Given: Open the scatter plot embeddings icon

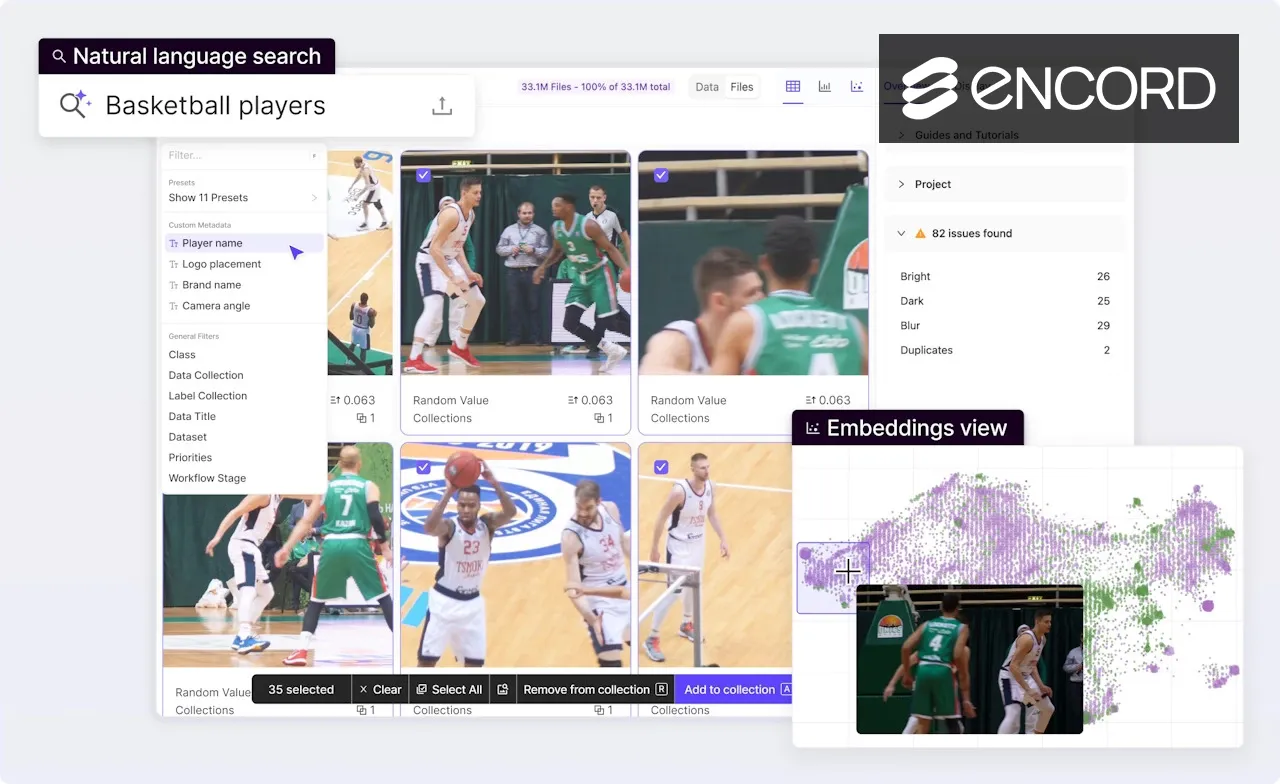Looking at the screenshot, I should click(857, 87).
